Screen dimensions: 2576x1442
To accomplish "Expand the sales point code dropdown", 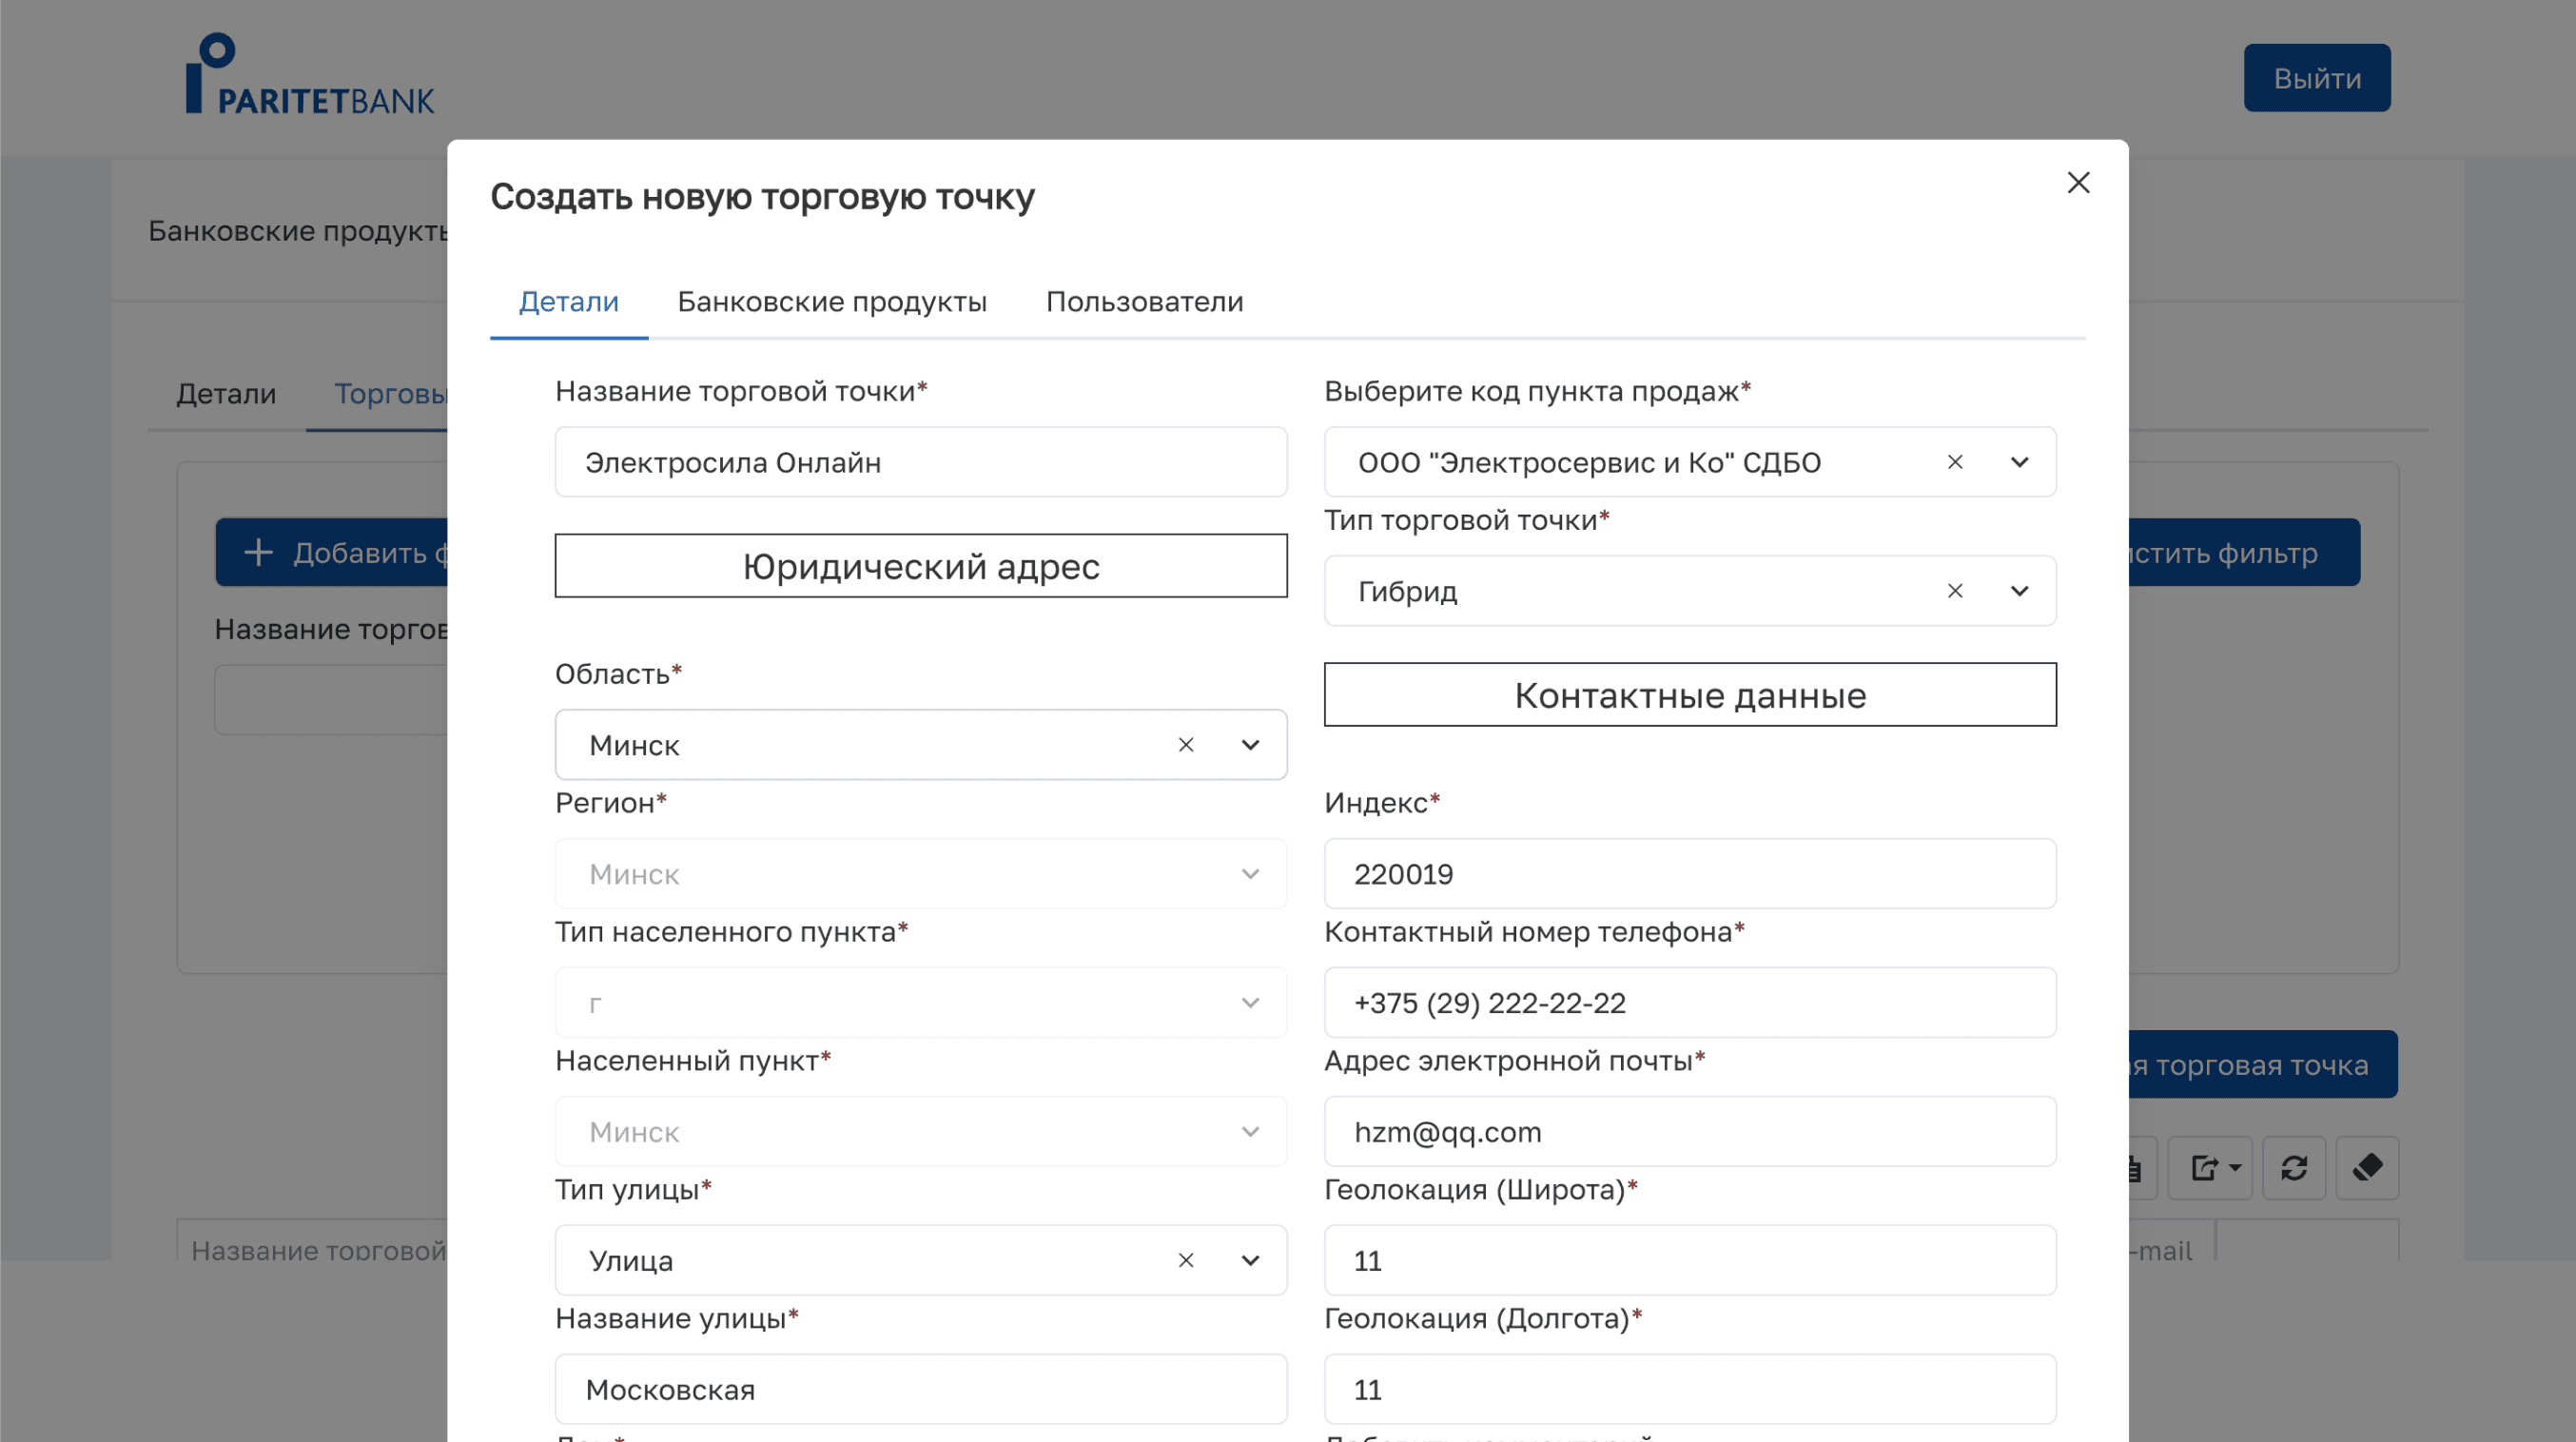I will click(x=2019, y=462).
